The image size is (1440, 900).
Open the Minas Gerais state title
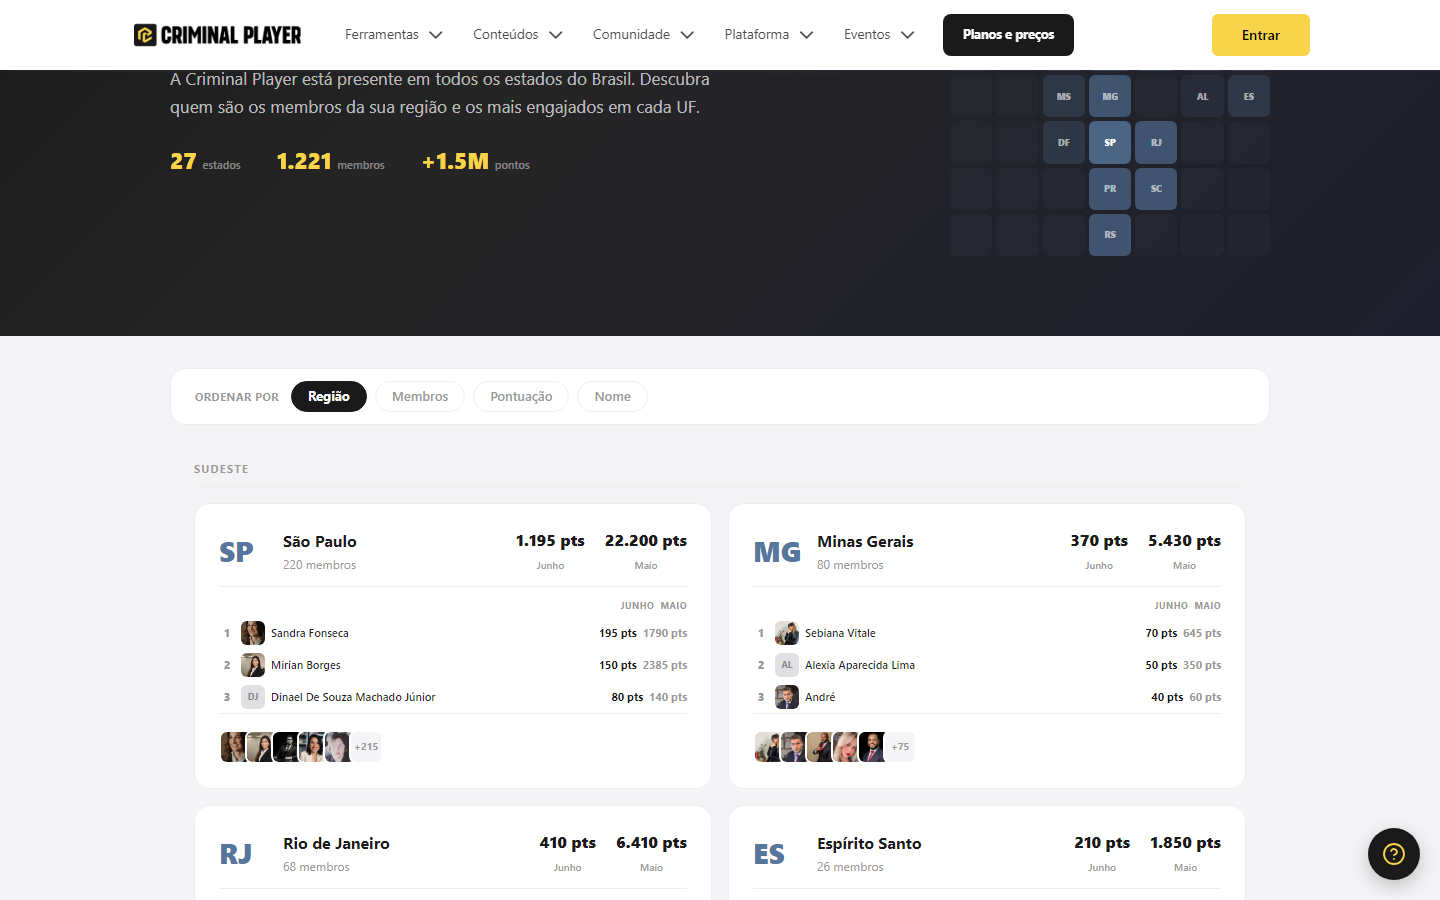[x=865, y=541]
